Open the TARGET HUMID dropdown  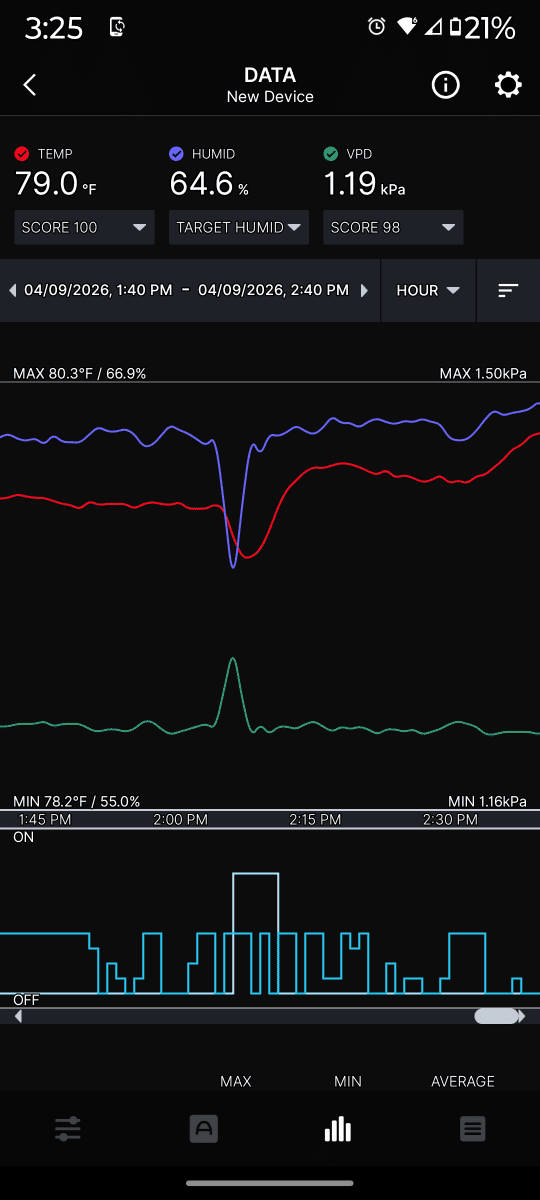click(239, 227)
